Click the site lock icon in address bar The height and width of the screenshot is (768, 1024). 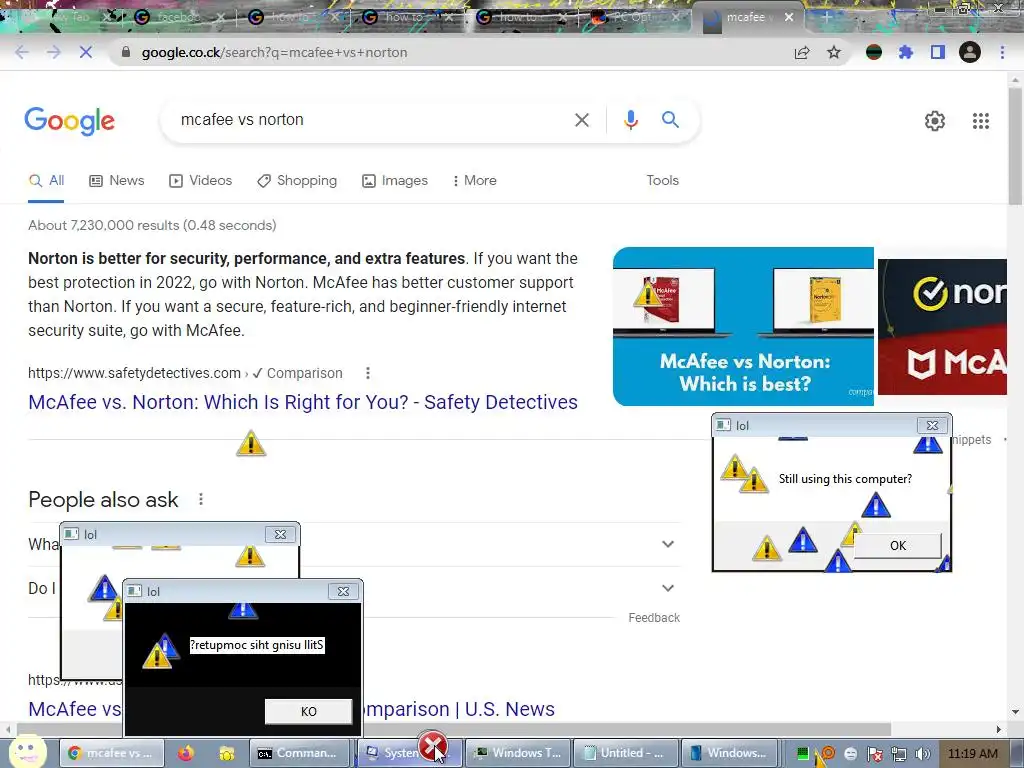(x=126, y=52)
